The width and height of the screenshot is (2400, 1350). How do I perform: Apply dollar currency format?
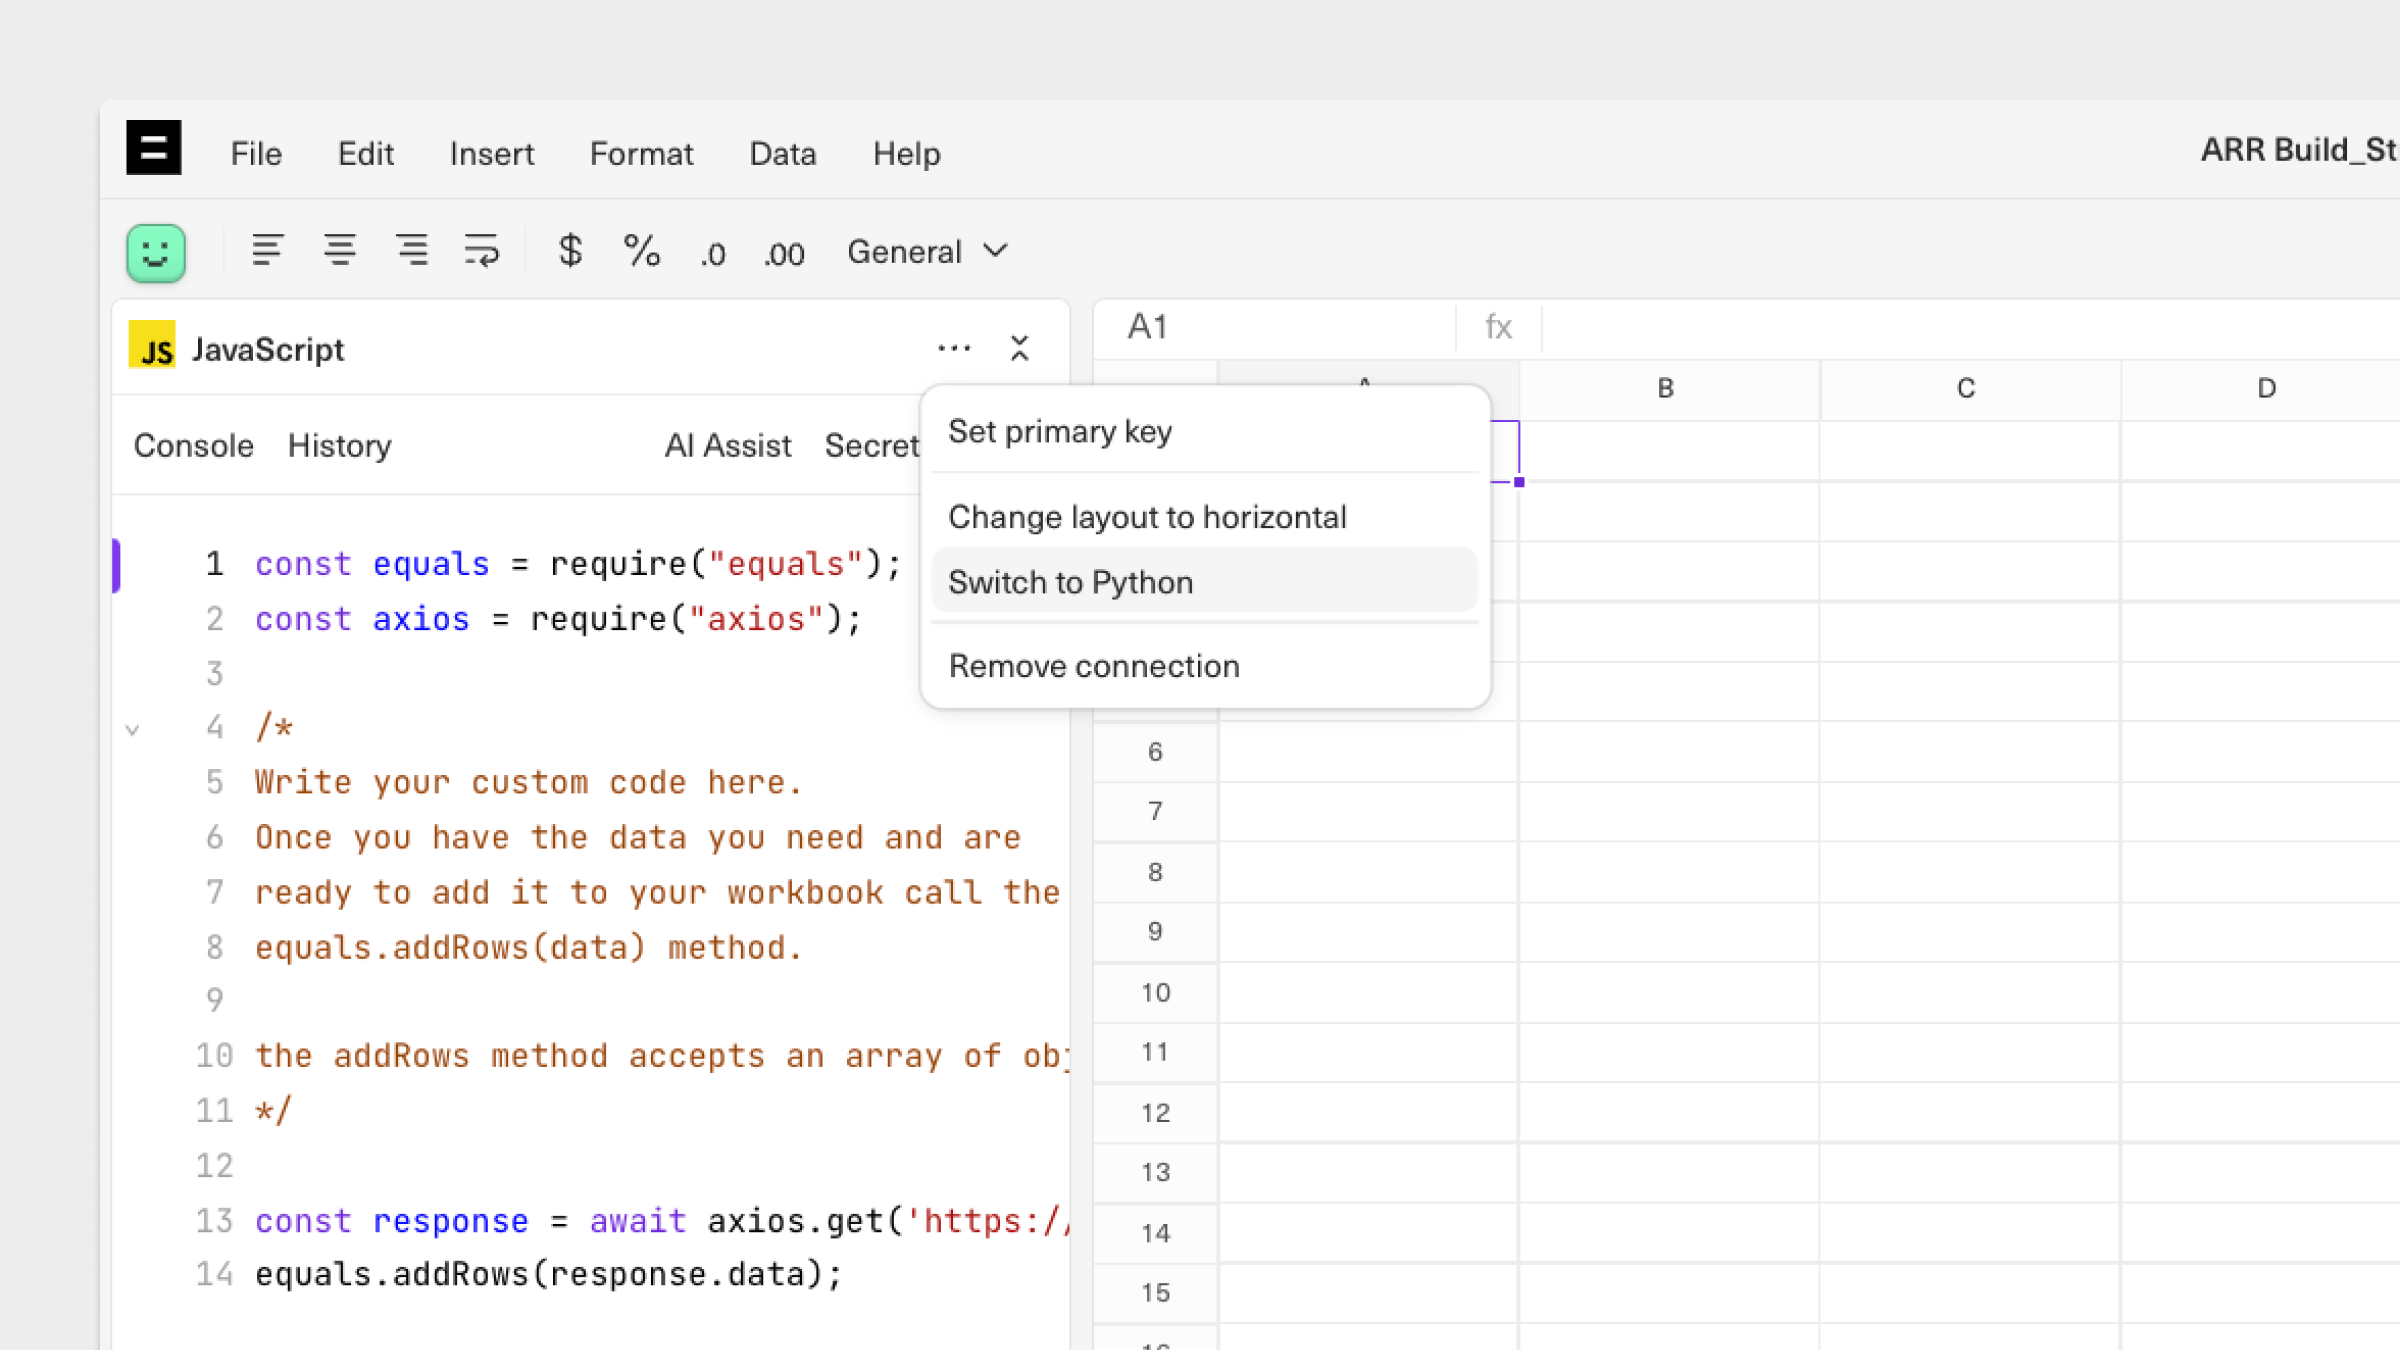coord(570,250)
